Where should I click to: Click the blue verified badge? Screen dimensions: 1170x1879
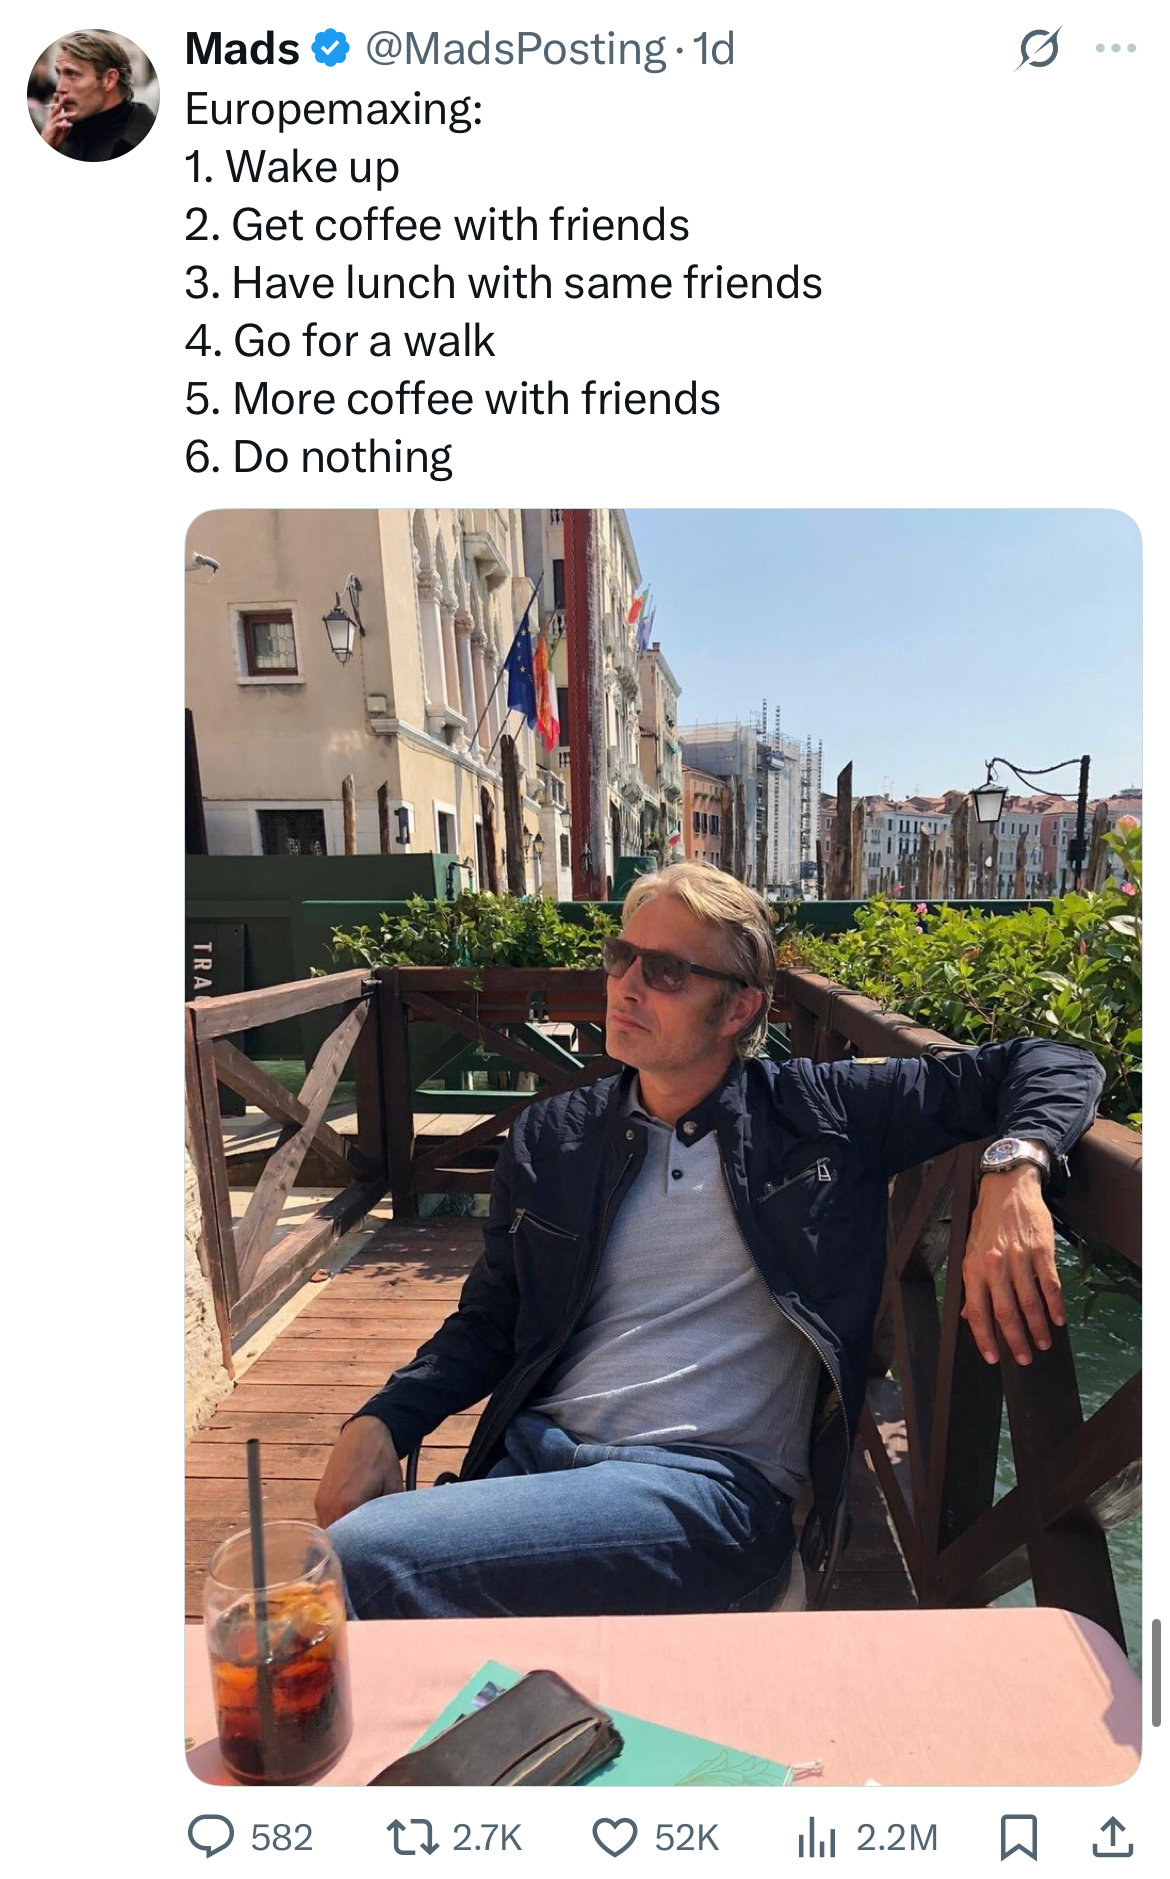point(331,48)
